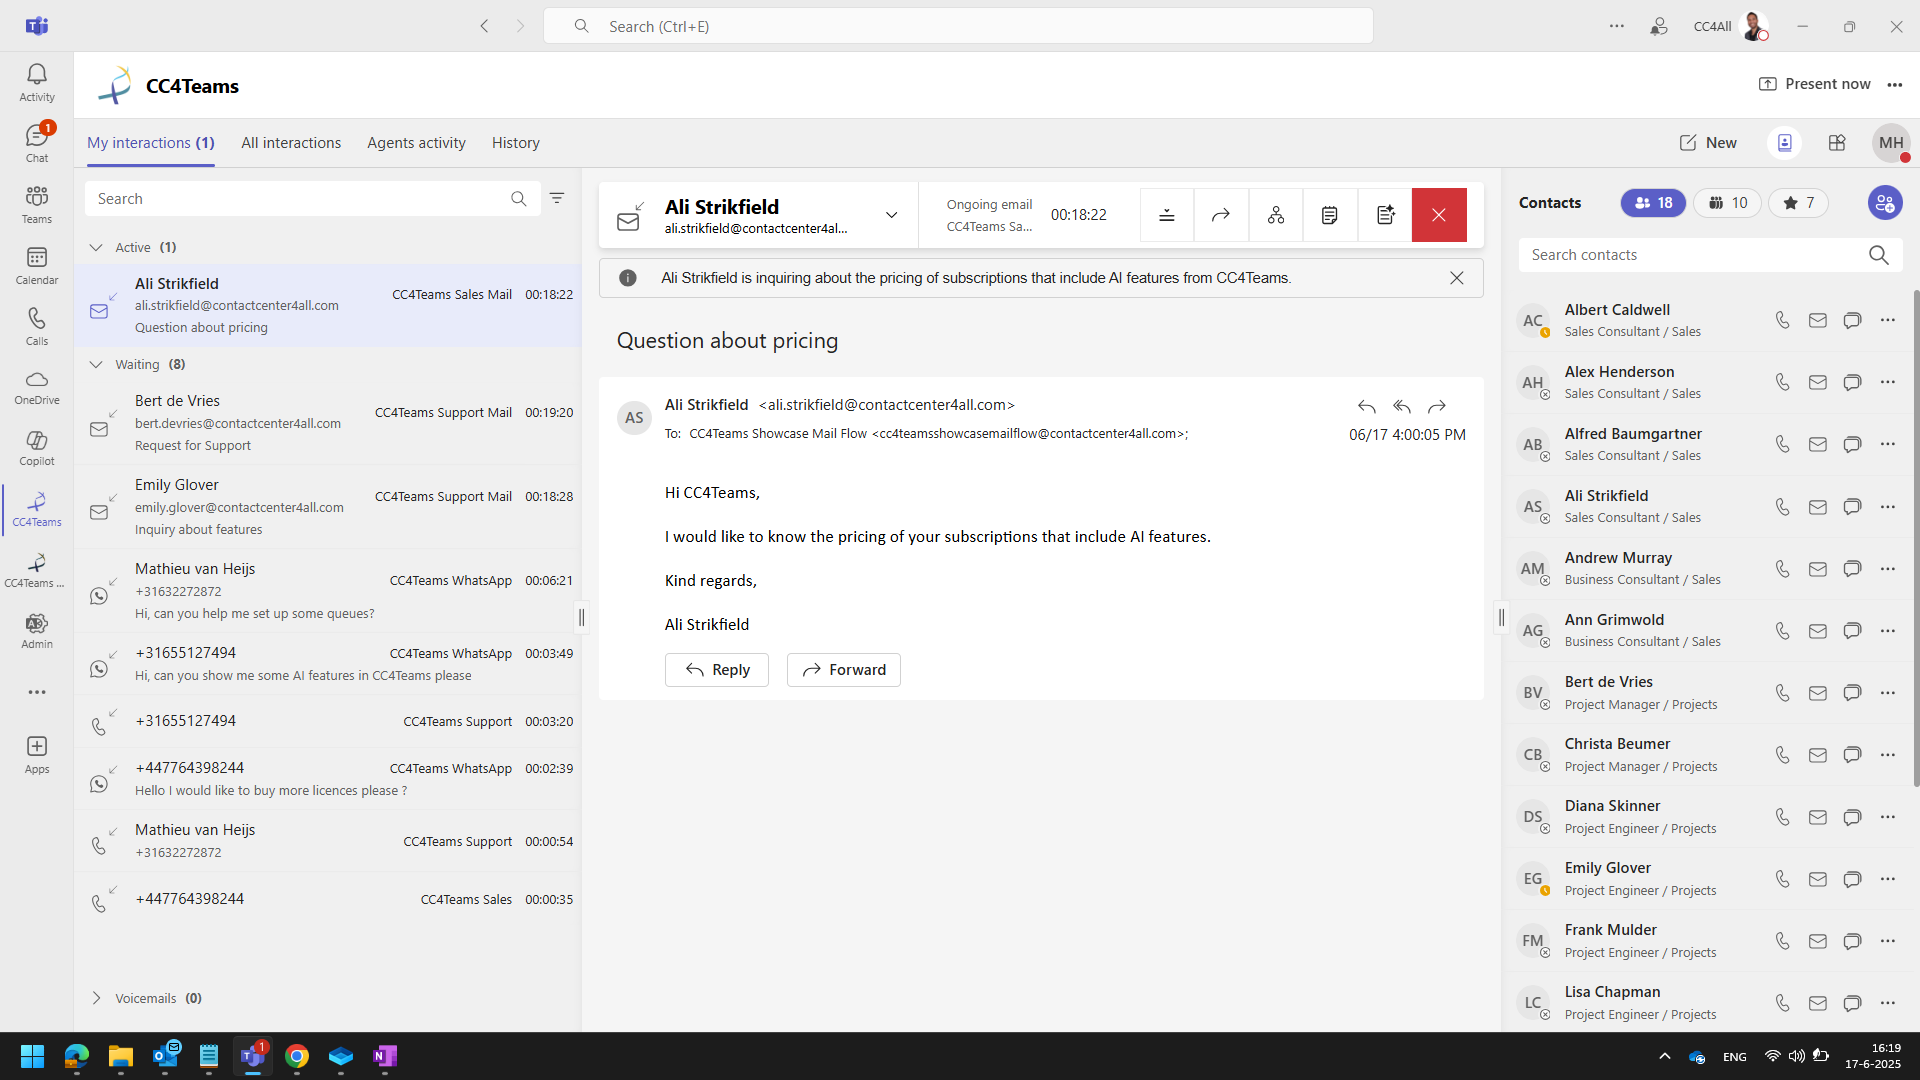
Task: Toggle the all contacts filter showing 18
Action: (1652, 203)
